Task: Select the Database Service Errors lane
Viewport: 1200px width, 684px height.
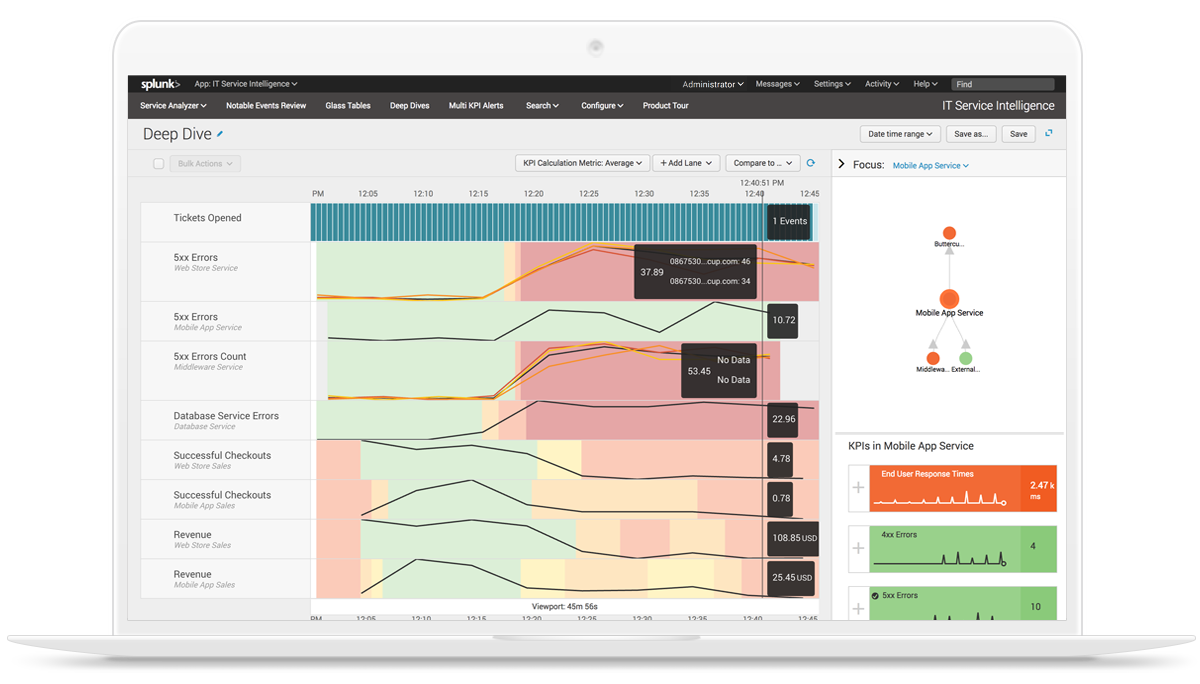Action: [x=226, y=420]
